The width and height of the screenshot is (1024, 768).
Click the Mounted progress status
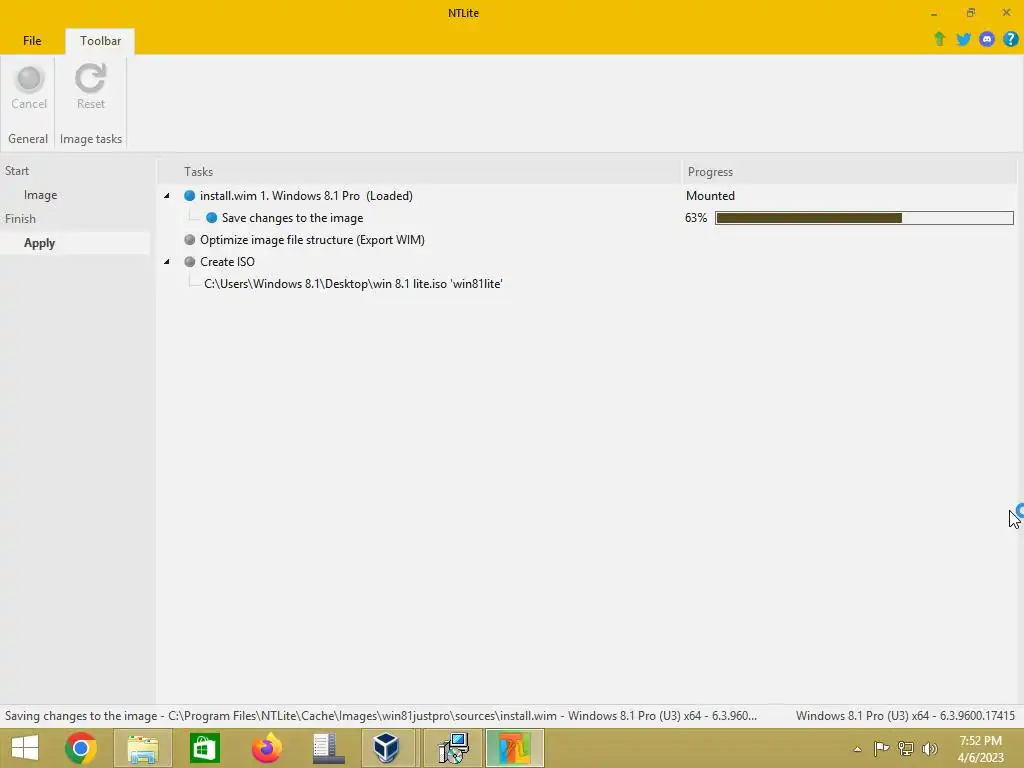(710, 196)
